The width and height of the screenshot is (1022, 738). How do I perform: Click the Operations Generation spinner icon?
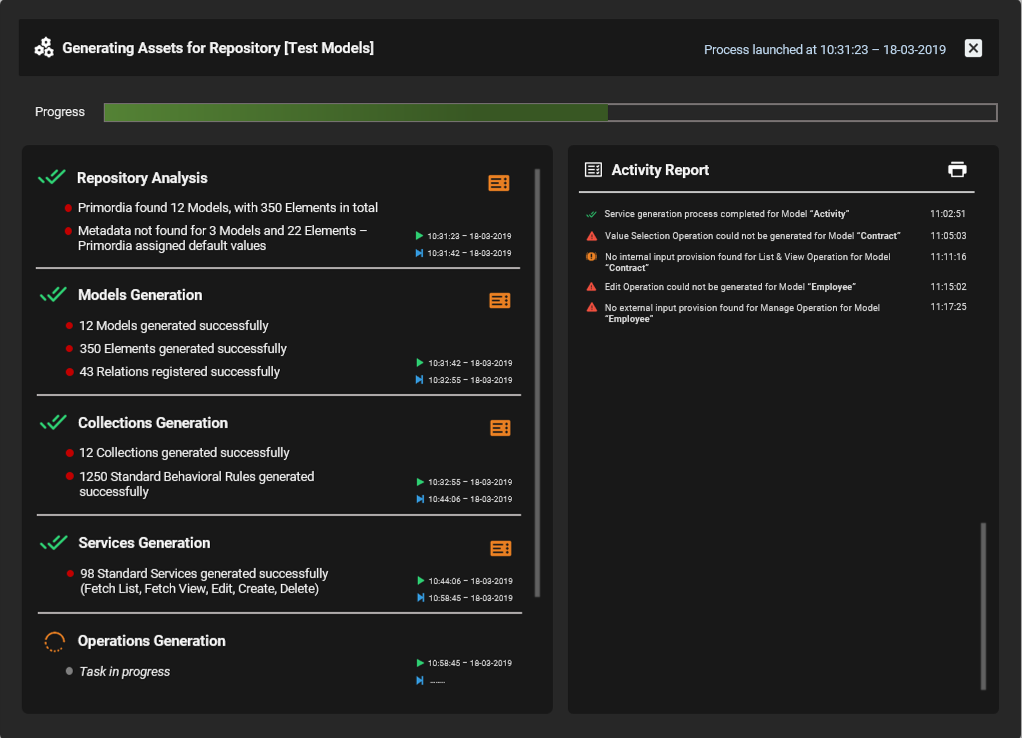tap(55, 642)
